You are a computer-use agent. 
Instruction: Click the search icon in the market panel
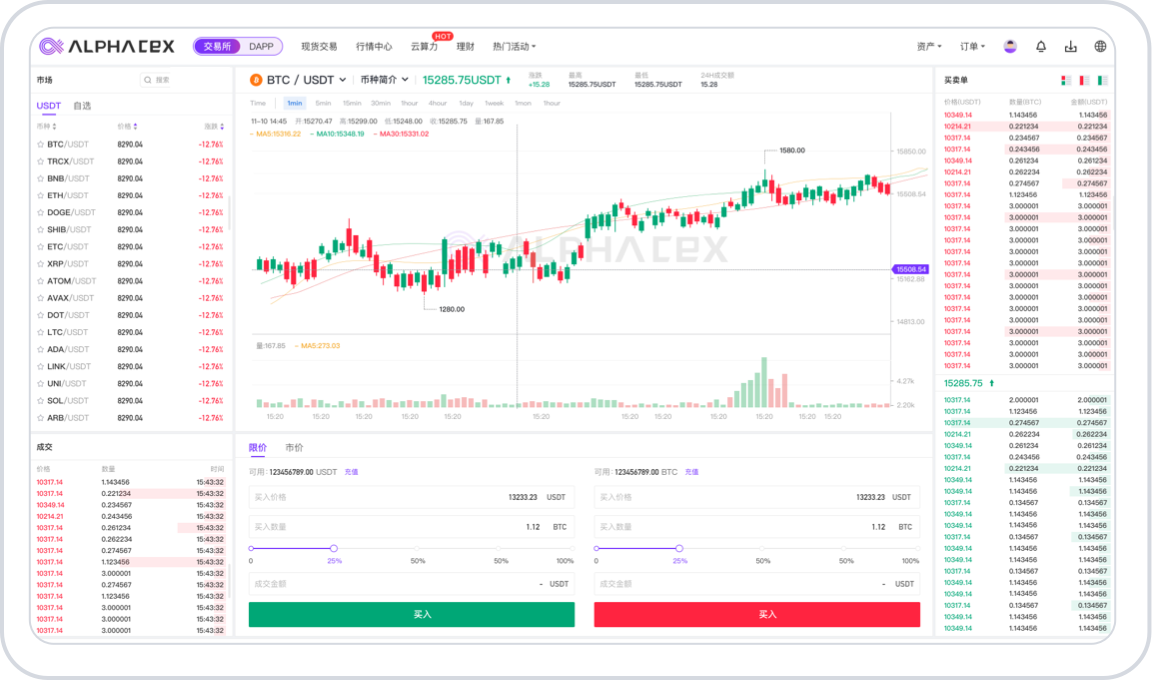148,79
